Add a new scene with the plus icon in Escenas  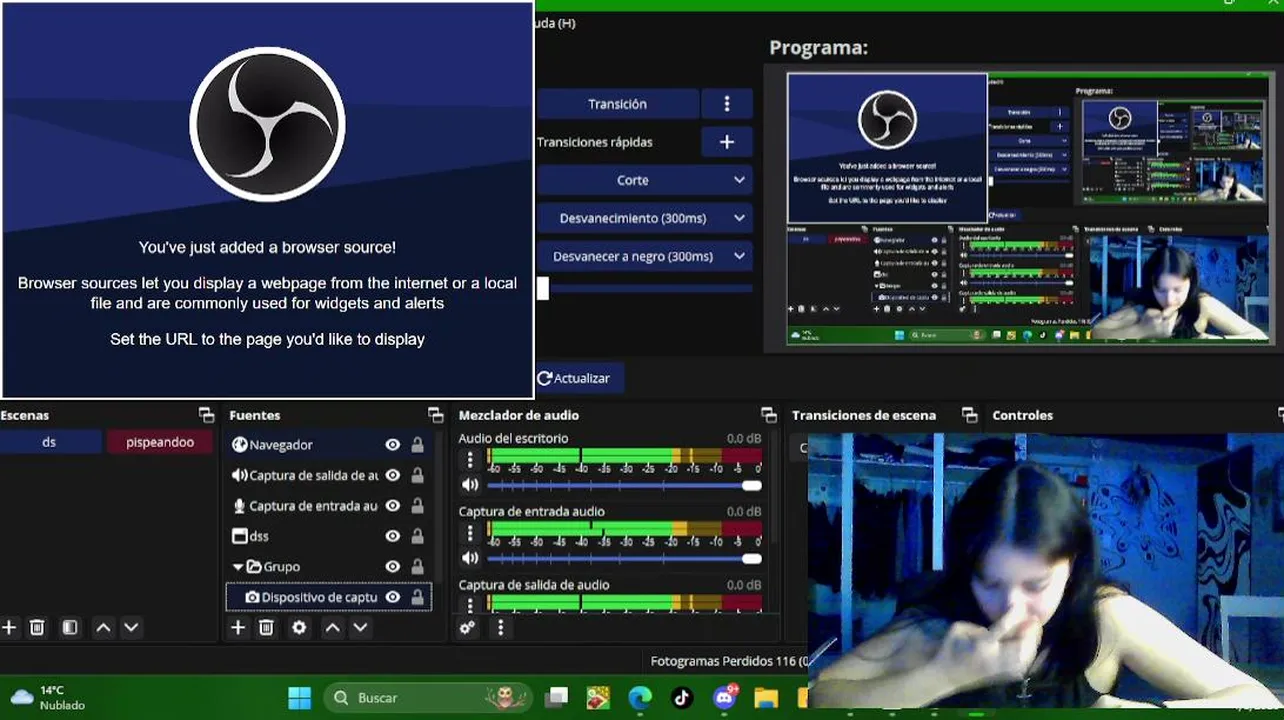[9, 628]
